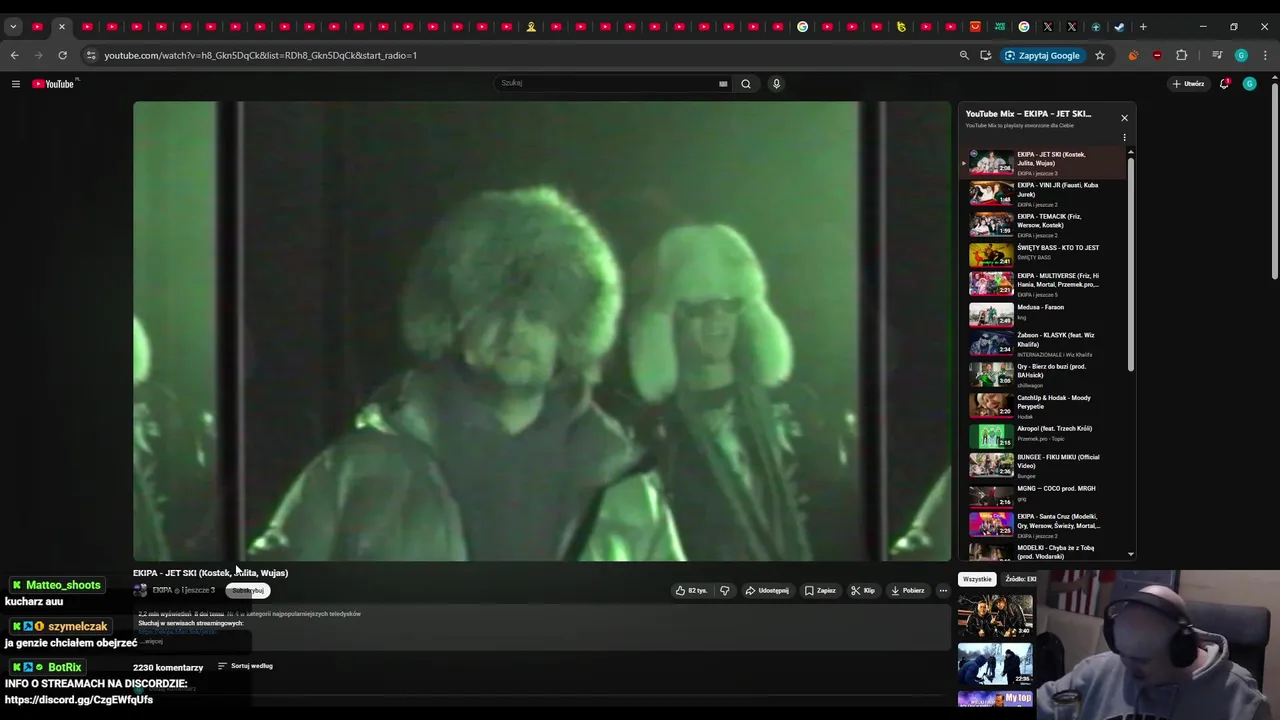Expand description with ...więcej
Viewport: 1280px width, 720px height.
(x=153, y=641)
